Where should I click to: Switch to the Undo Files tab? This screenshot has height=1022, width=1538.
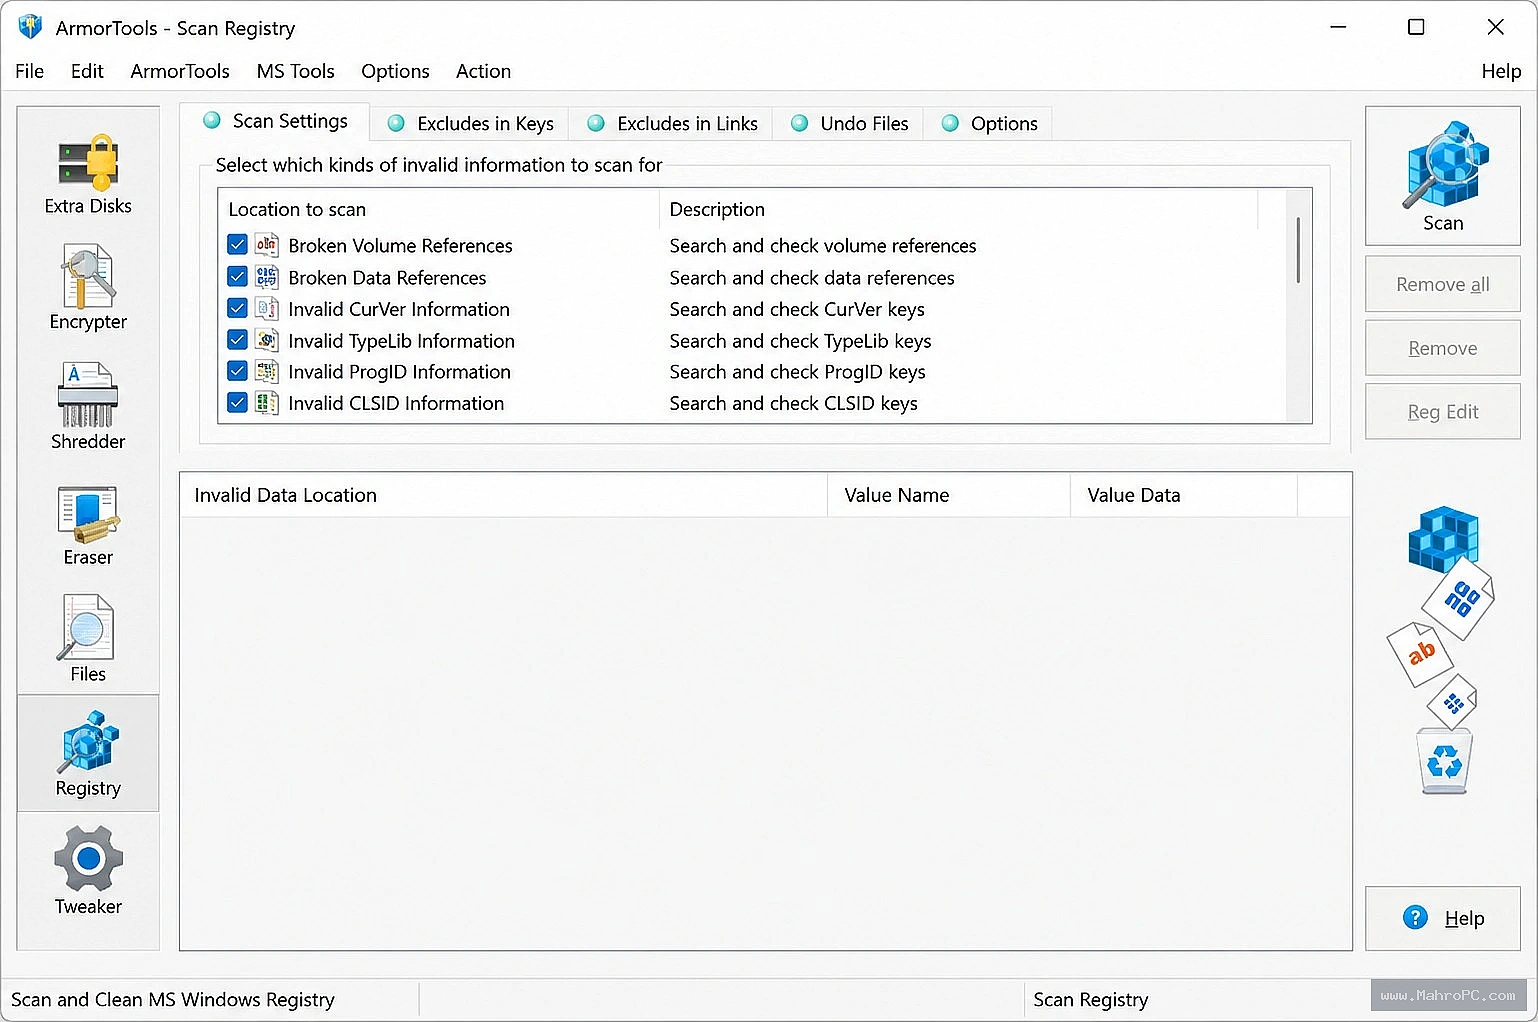pyautogui.click(x=849, y=124)
